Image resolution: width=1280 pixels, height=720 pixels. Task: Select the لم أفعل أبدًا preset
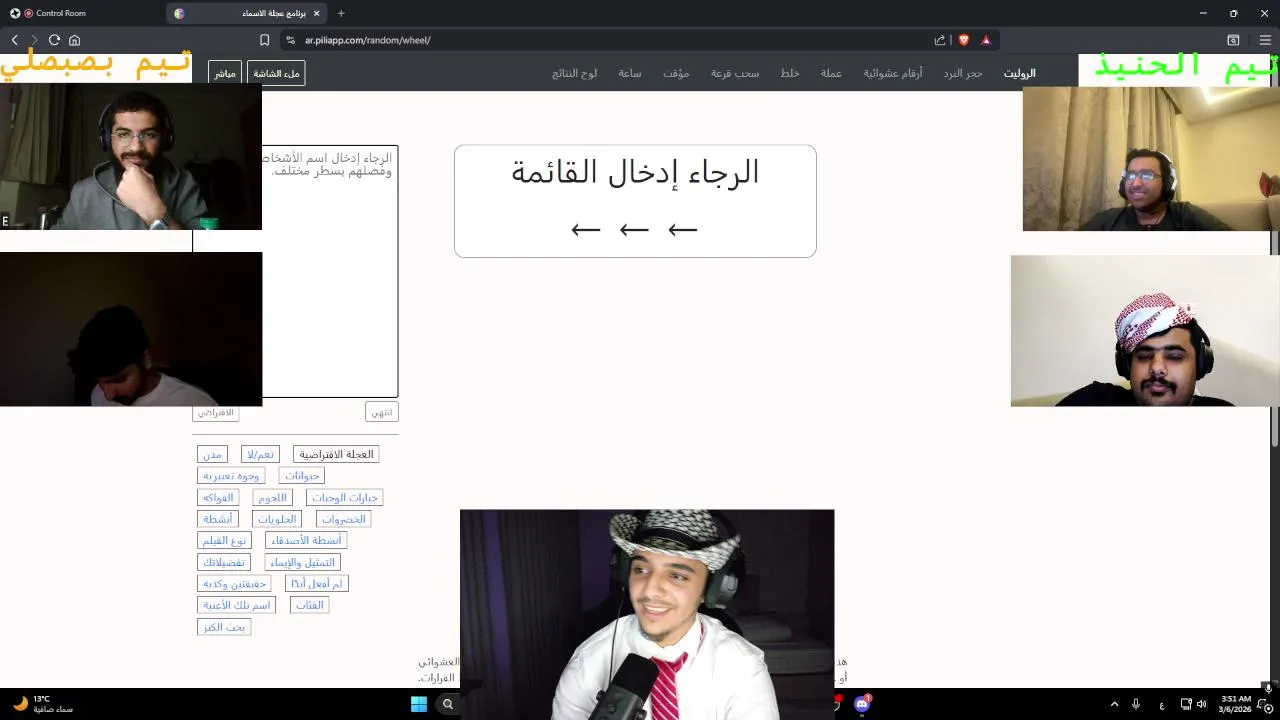coord(316,583)
